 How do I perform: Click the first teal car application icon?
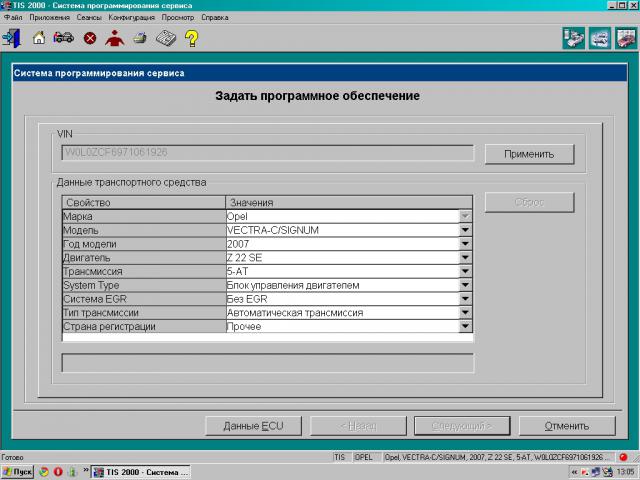coord(573,38)
